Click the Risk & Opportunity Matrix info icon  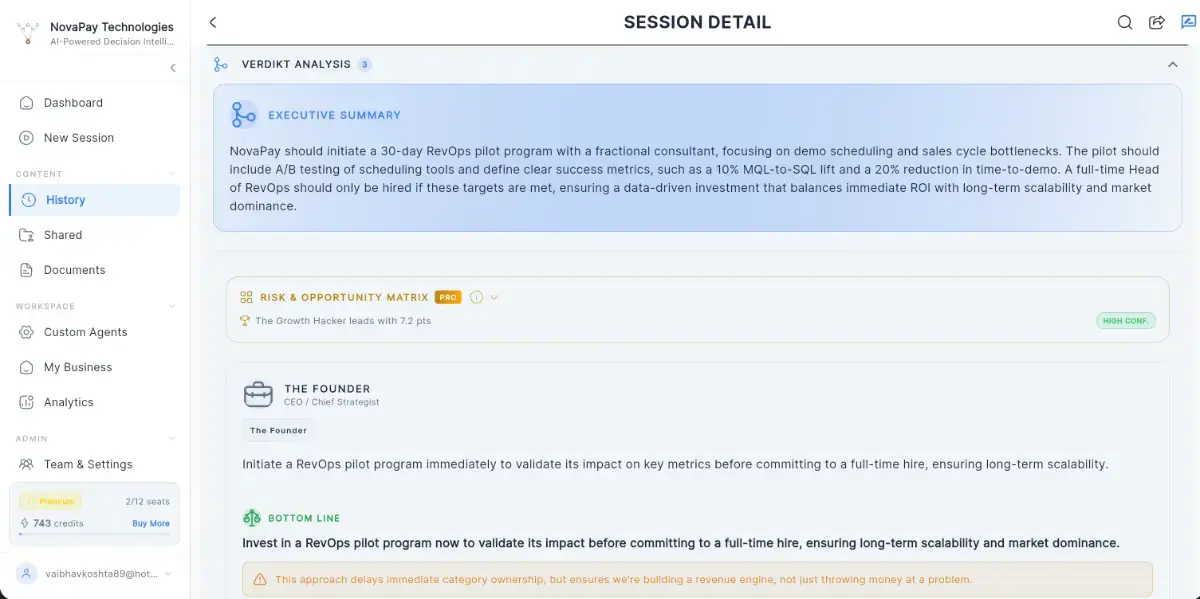point(476,297)
